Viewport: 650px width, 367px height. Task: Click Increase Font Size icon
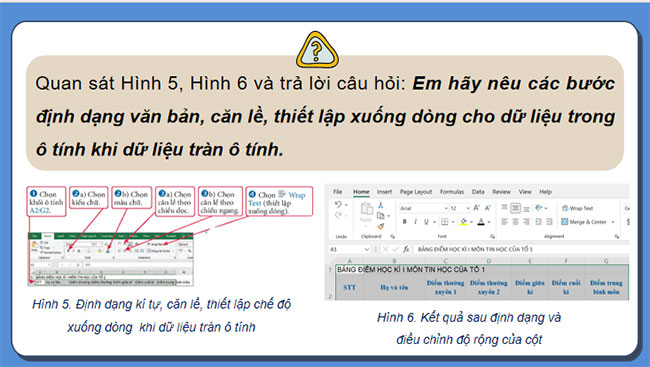click(476, 208)
